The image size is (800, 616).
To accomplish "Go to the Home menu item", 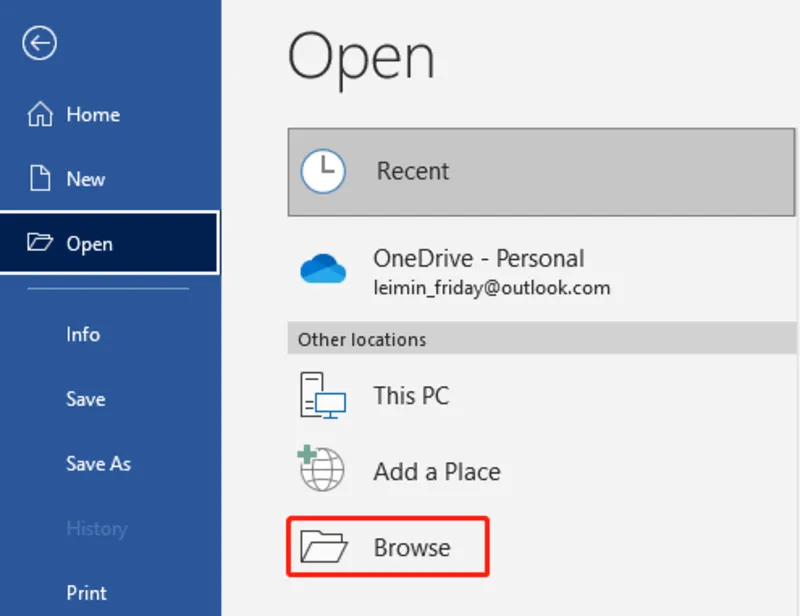I will pos(93,115).
